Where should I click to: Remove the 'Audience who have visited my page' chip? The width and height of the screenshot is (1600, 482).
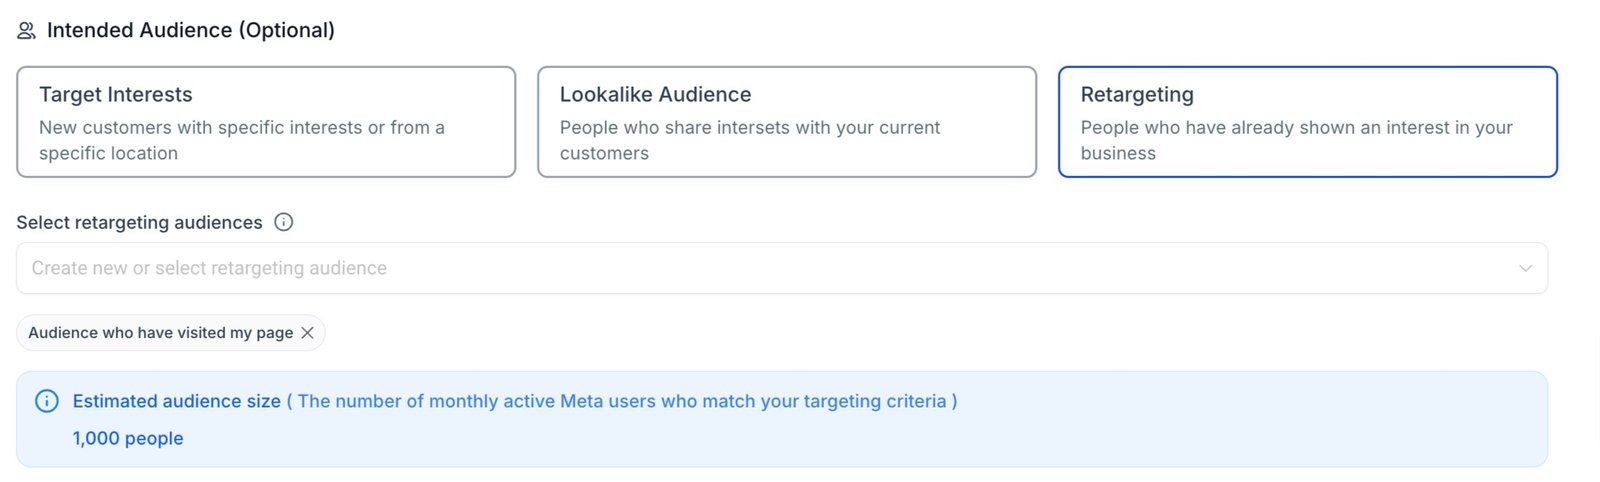point(308,333)
